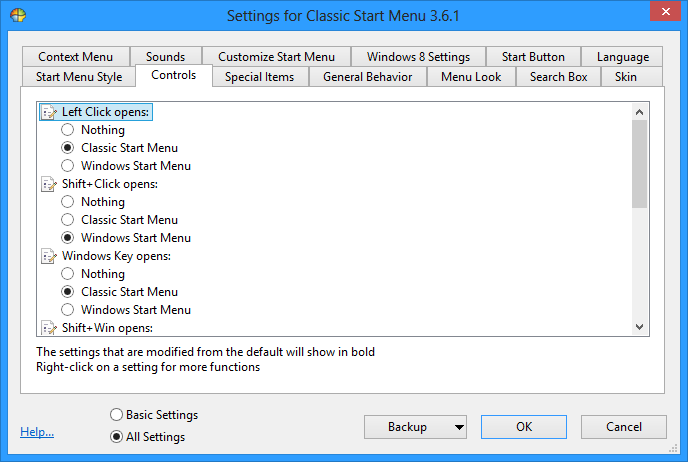Image resolution: width=688 pixels, height=462 pixels.
Task: Click the Shift+Click opens setting icon
Action: (x=48, y=184)
